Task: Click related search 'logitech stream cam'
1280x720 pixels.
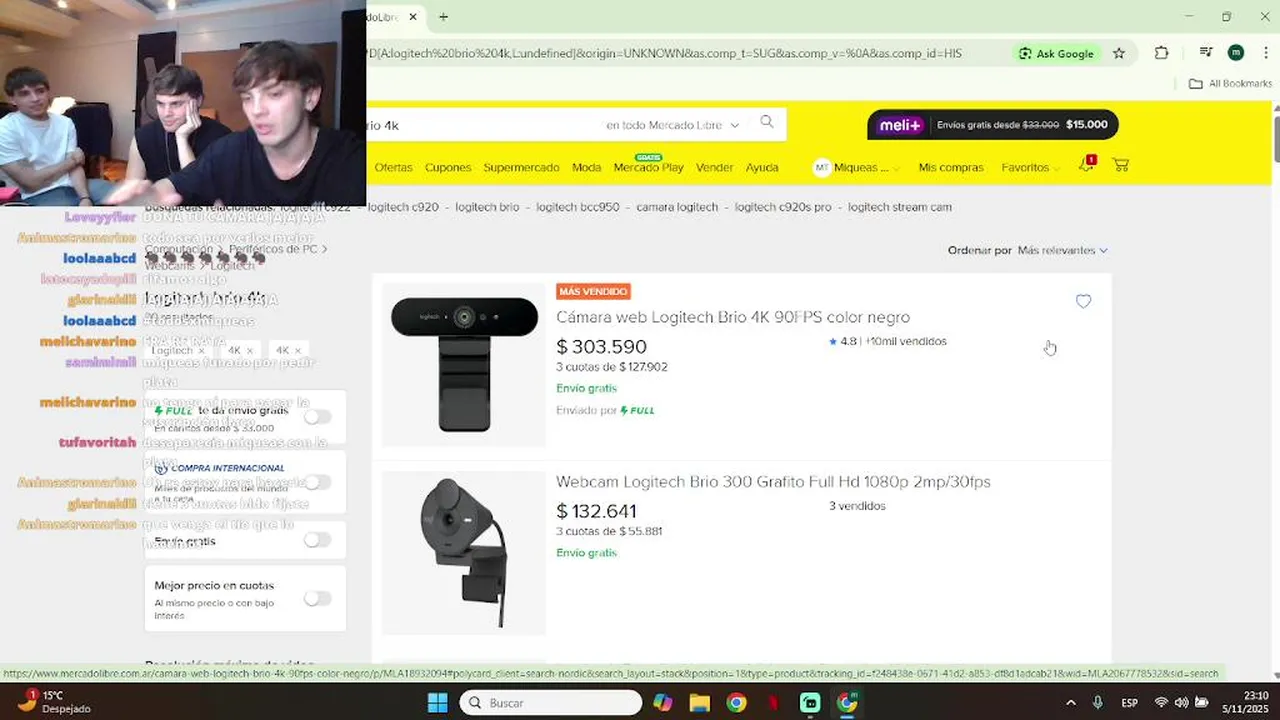Action: (900, 207)
